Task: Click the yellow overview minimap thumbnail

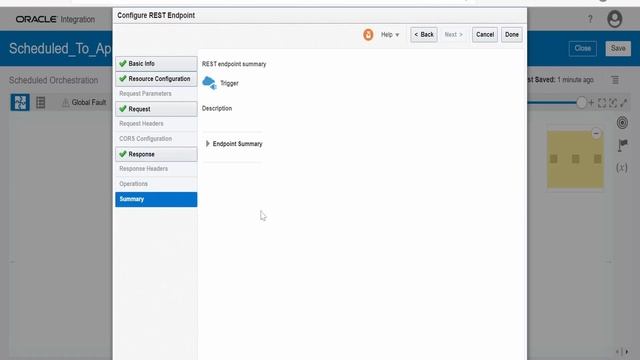Action: pos(575,160)
